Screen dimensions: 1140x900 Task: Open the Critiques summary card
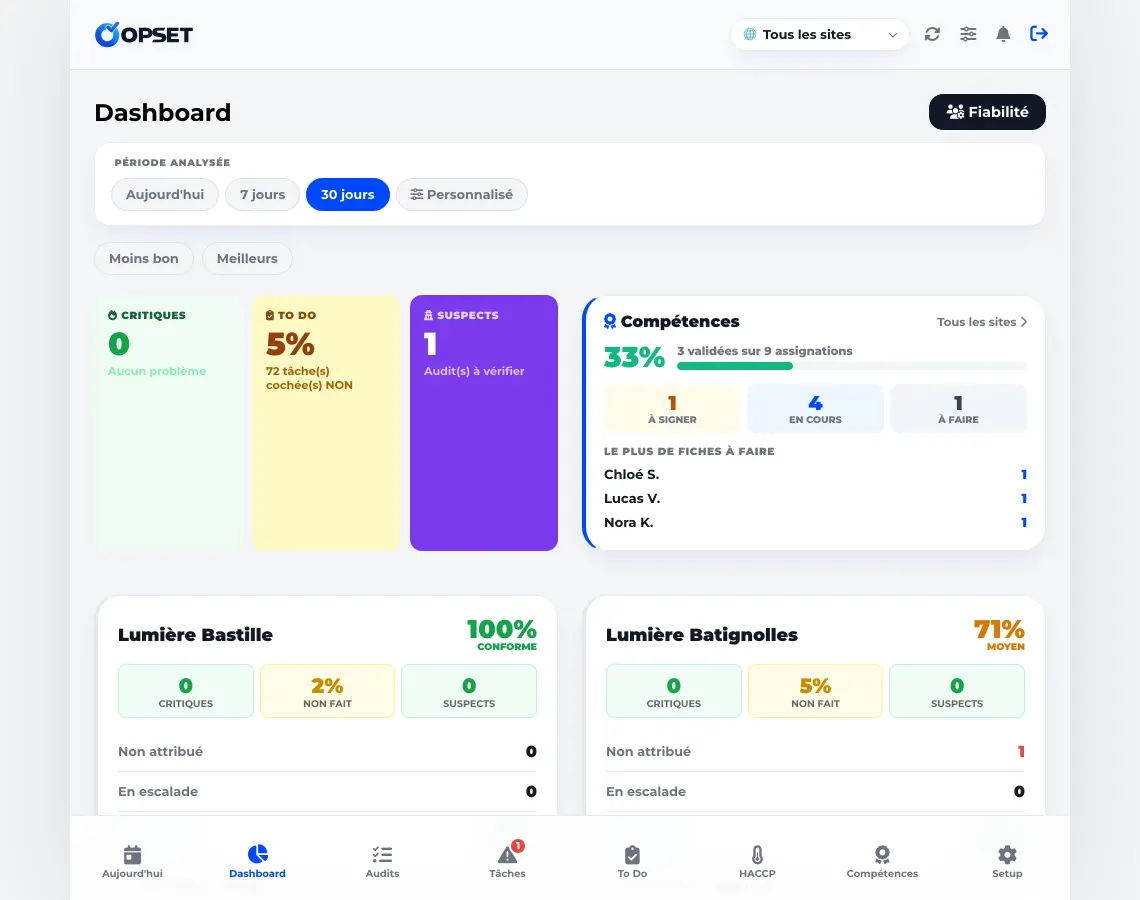click(169, 422)
